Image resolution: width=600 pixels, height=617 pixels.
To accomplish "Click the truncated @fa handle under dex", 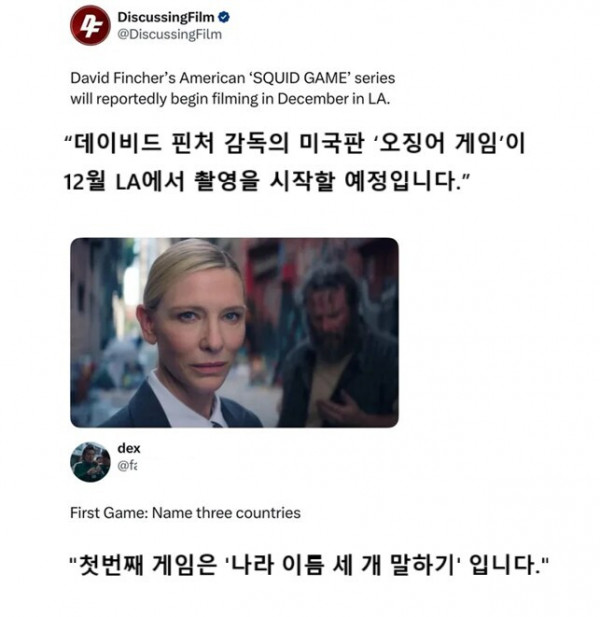I will point(127,466).
